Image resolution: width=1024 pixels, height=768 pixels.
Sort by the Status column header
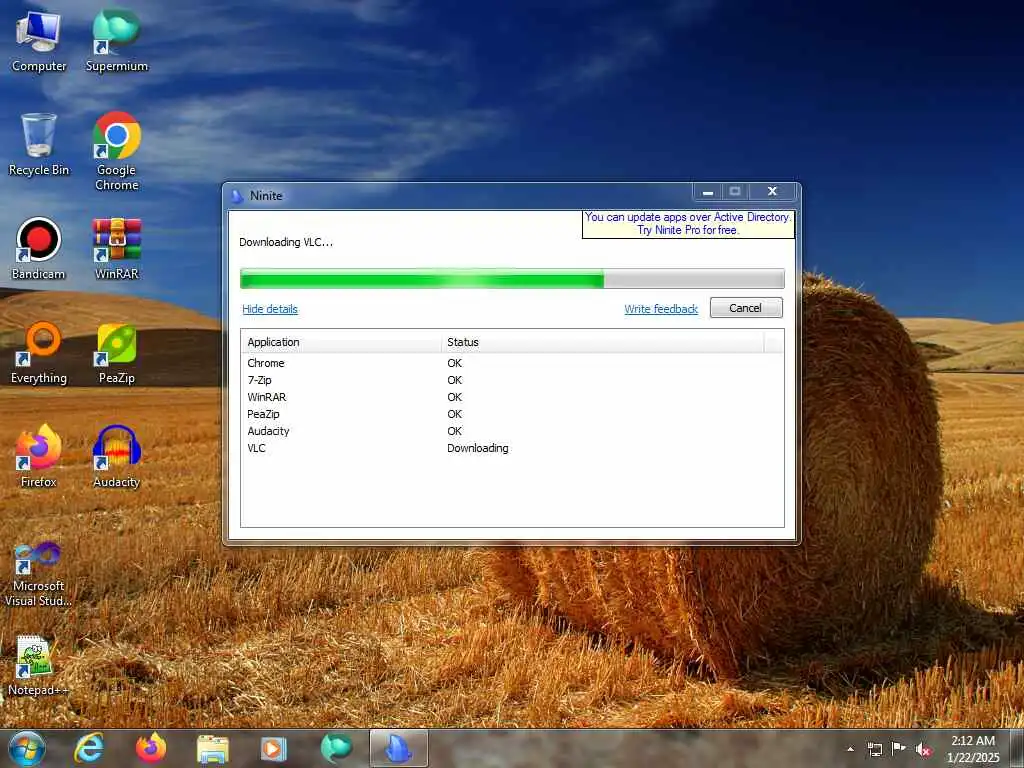[x=602, y=342]
